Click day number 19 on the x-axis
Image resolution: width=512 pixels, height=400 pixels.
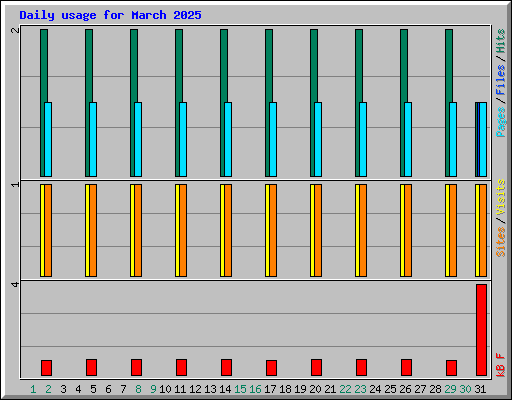[x=300, y=389]
